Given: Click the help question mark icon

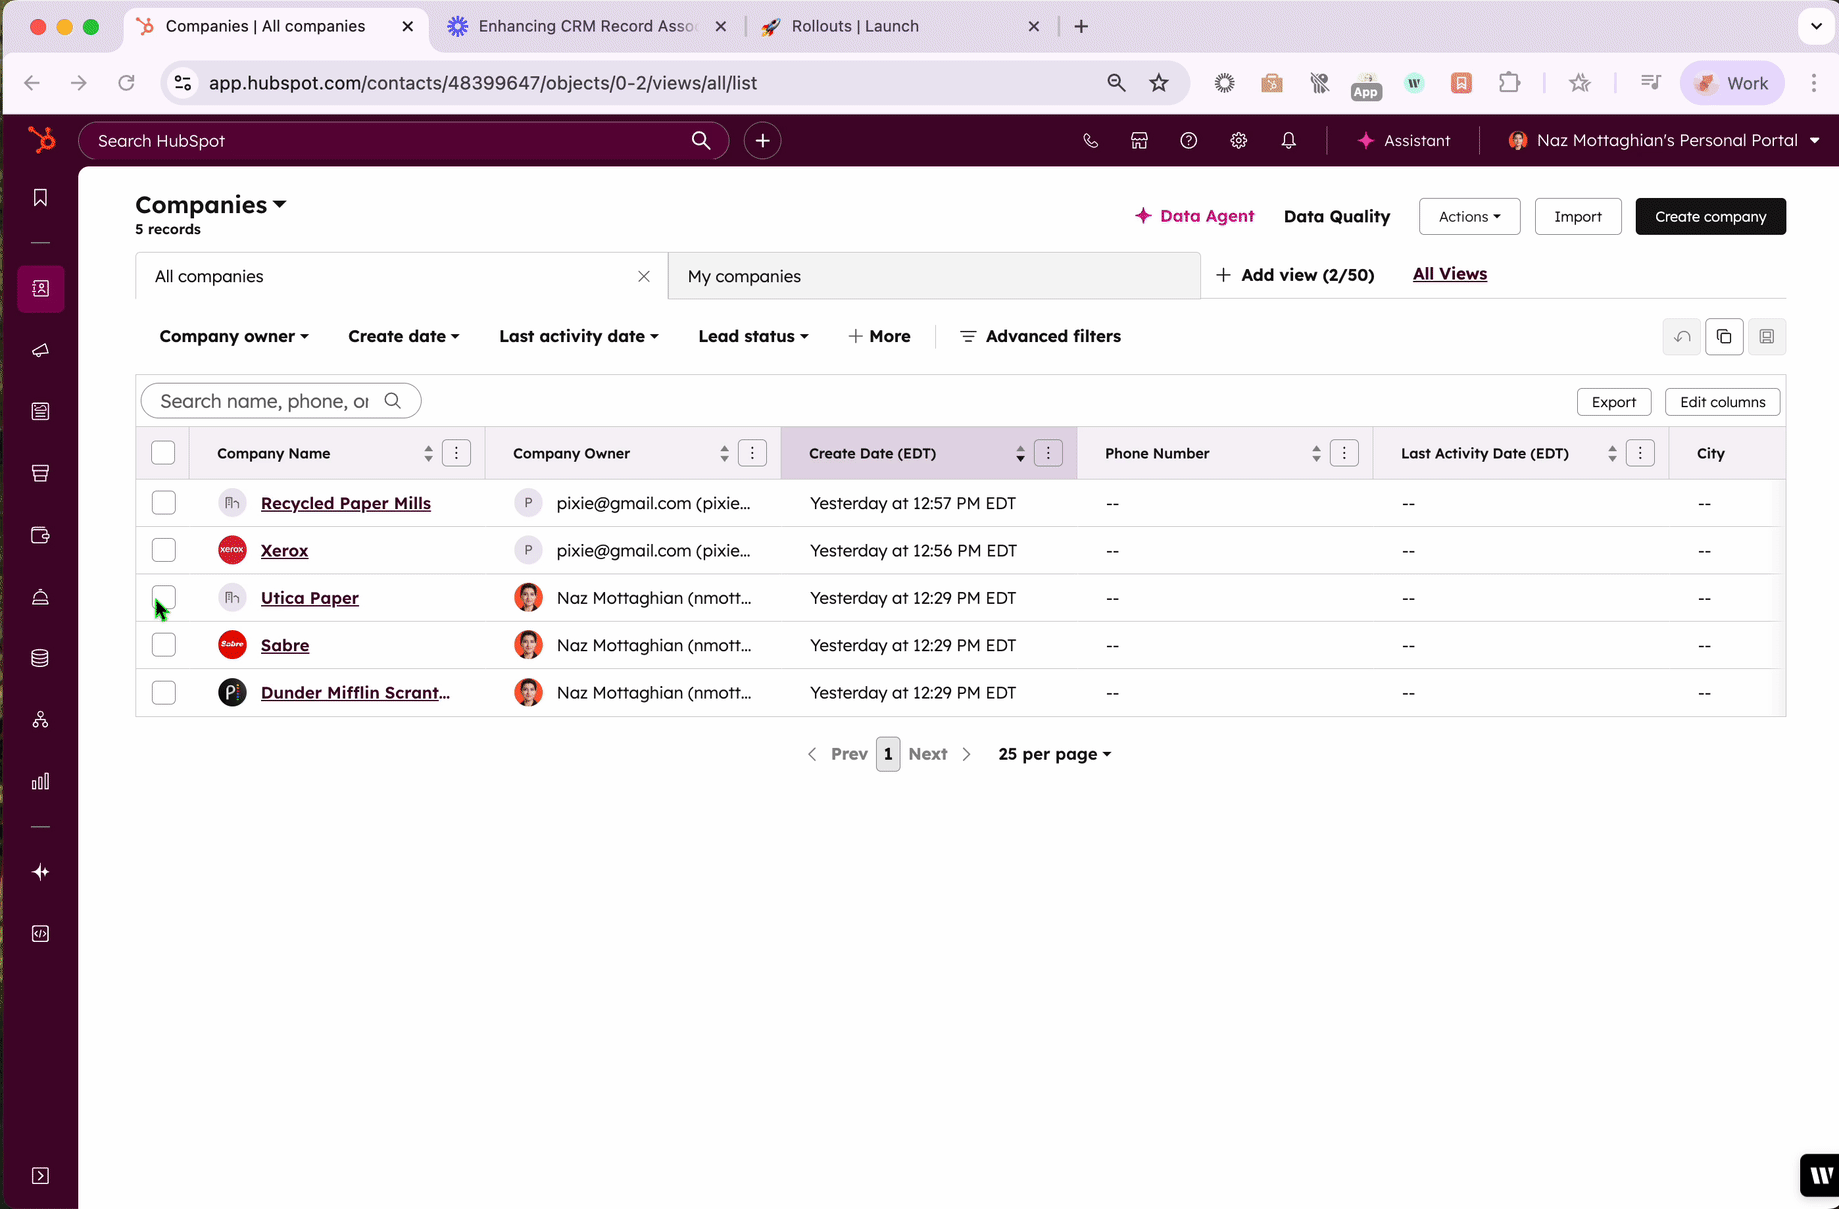Looking at the screenshot, I should (1188, 141).
